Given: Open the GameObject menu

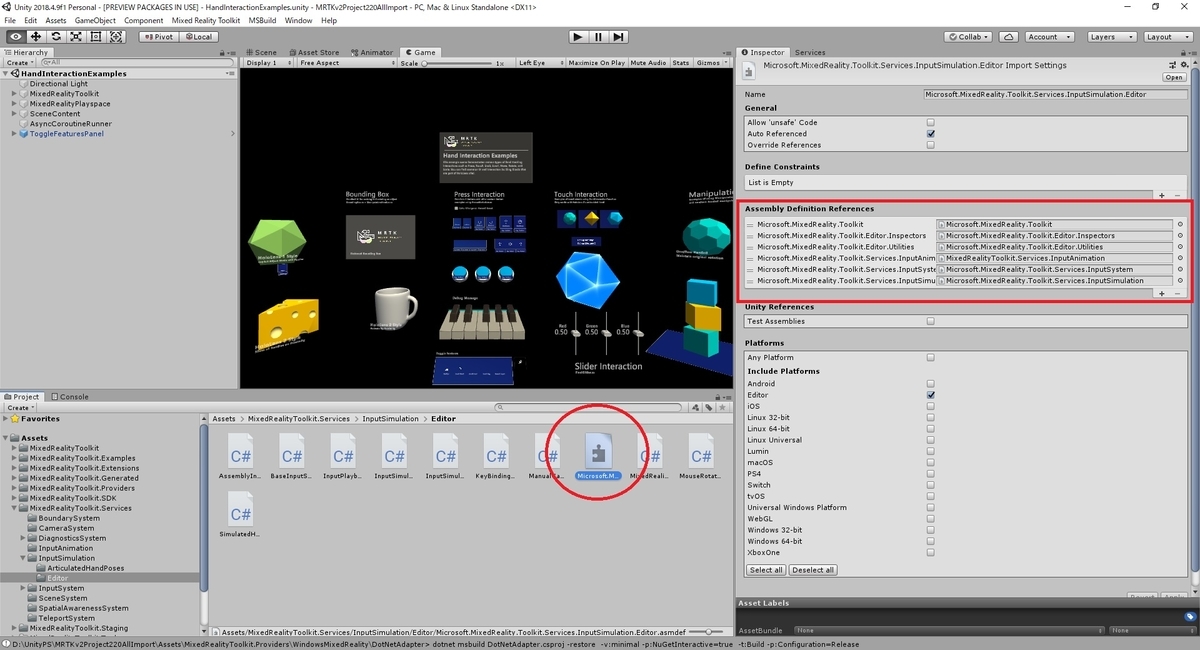Looking at the screenshot, I should coord(95,20).
